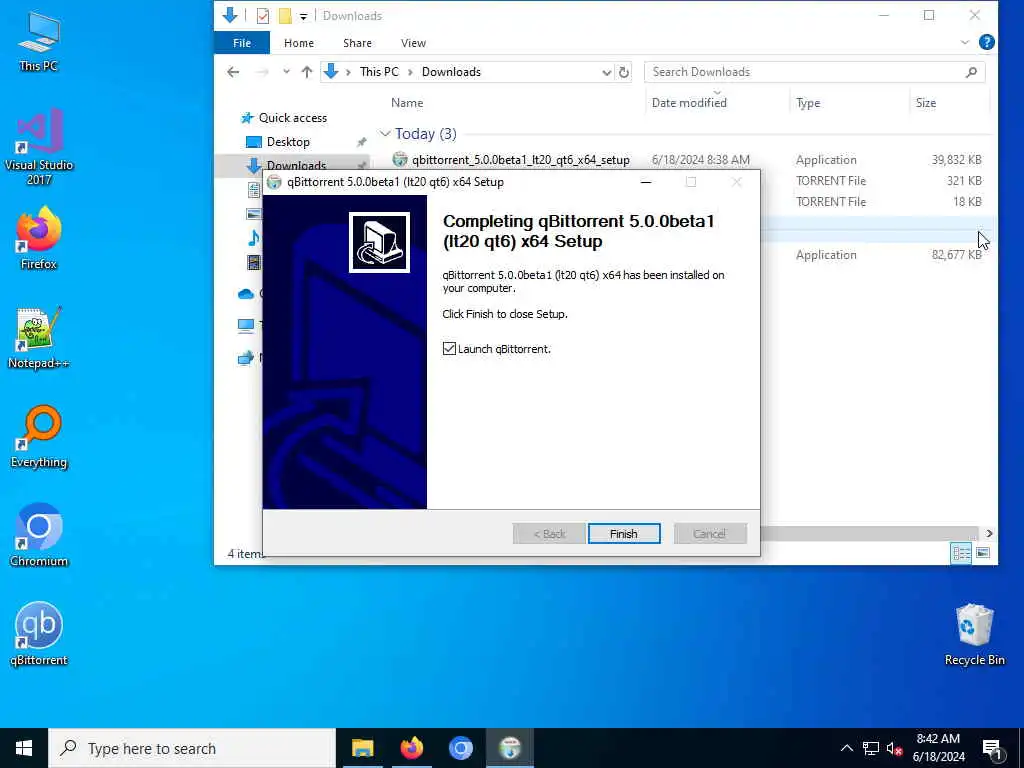This screenshot has width=1024, height=768.
Task: Go up one folder level
Action: (x=306, y=72)
